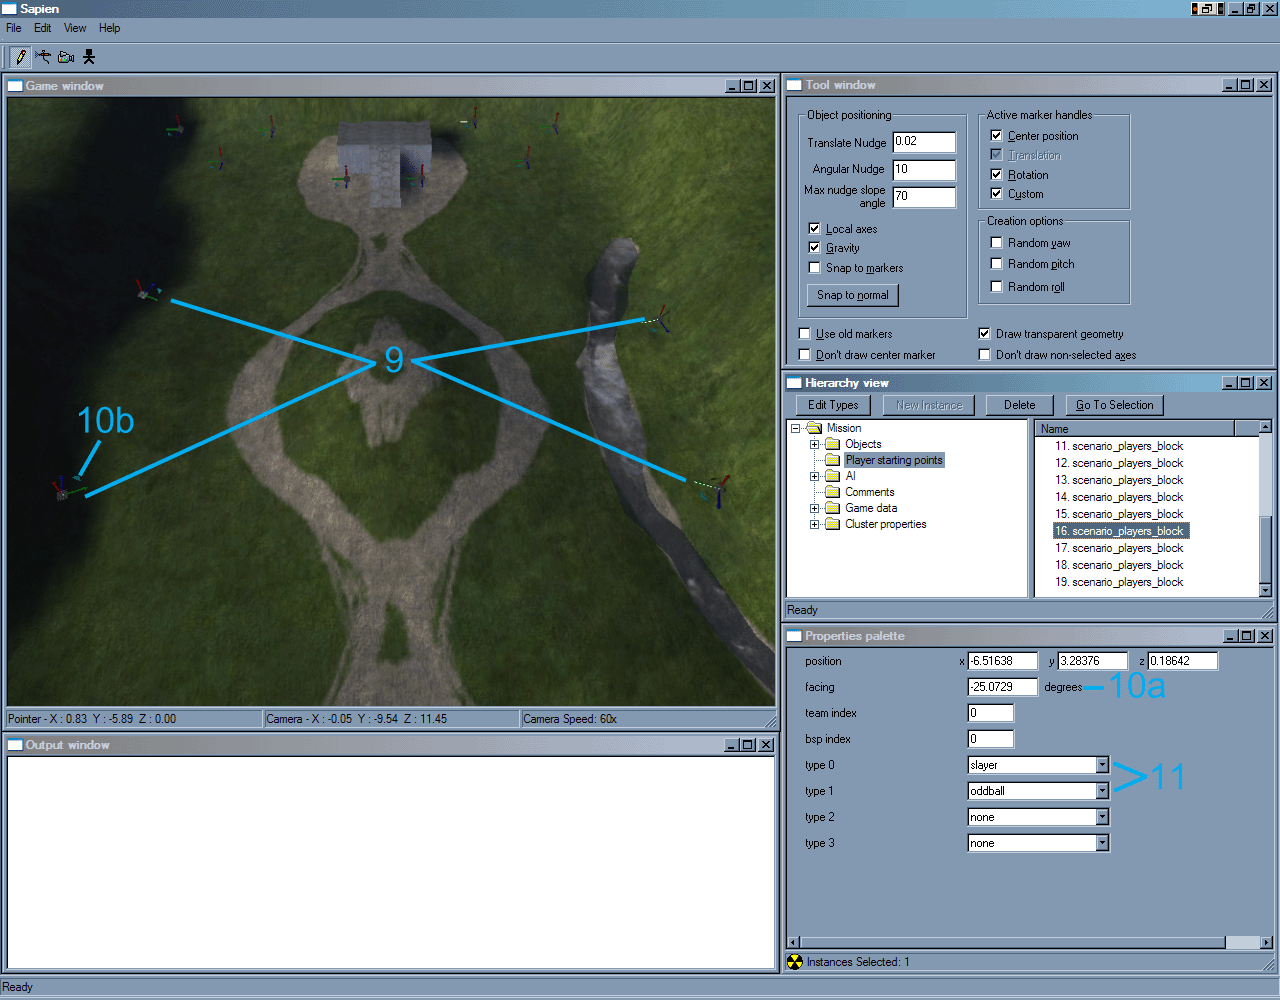Check Don't draw center marker
1280x1000 pixels.
coord(804,354)
